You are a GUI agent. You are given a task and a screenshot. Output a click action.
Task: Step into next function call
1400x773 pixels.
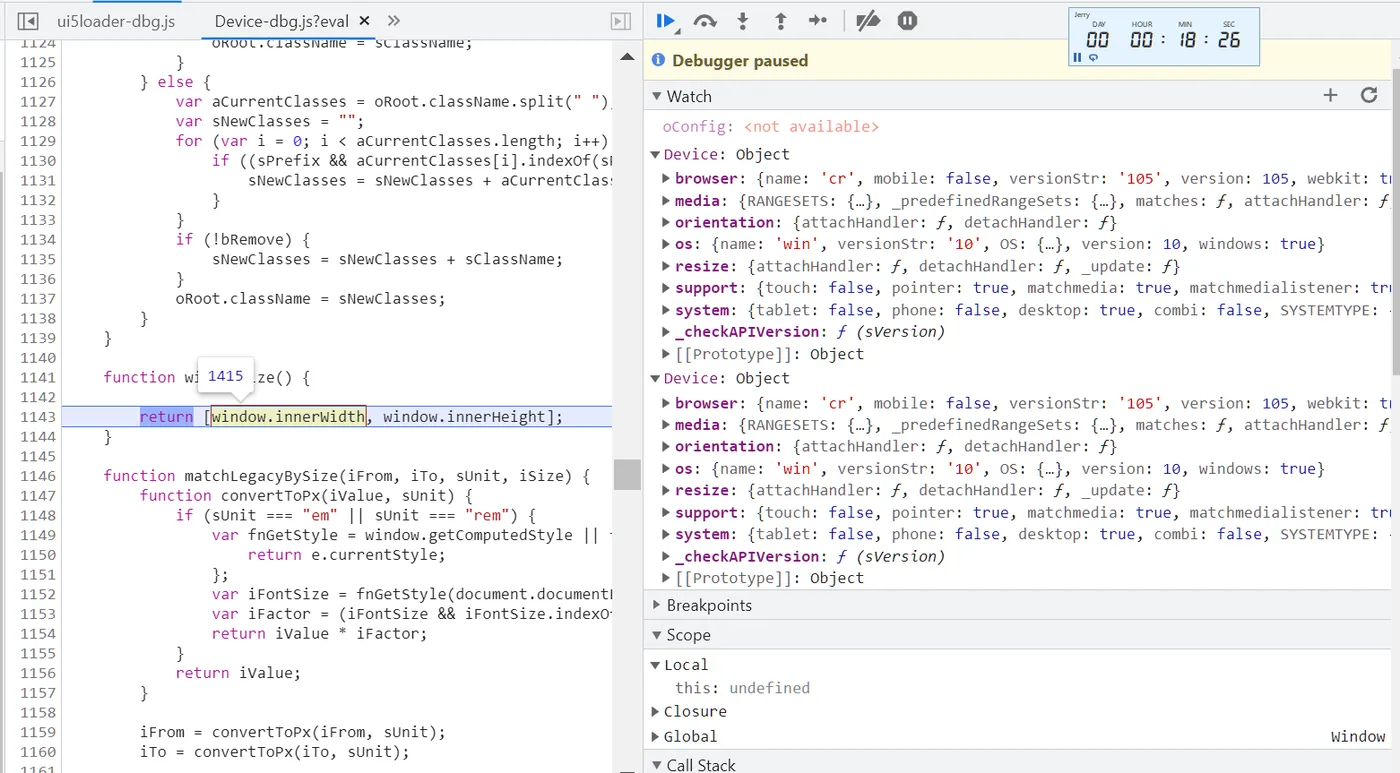click(743, 21)
